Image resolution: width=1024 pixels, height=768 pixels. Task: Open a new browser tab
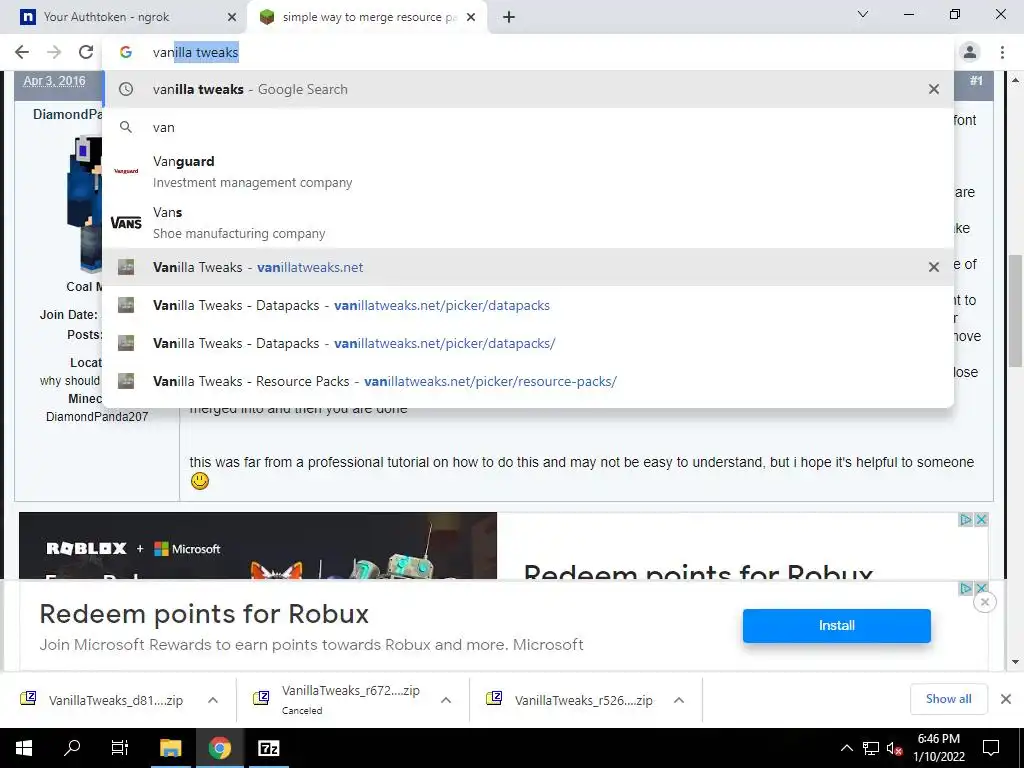click(509, 17)
